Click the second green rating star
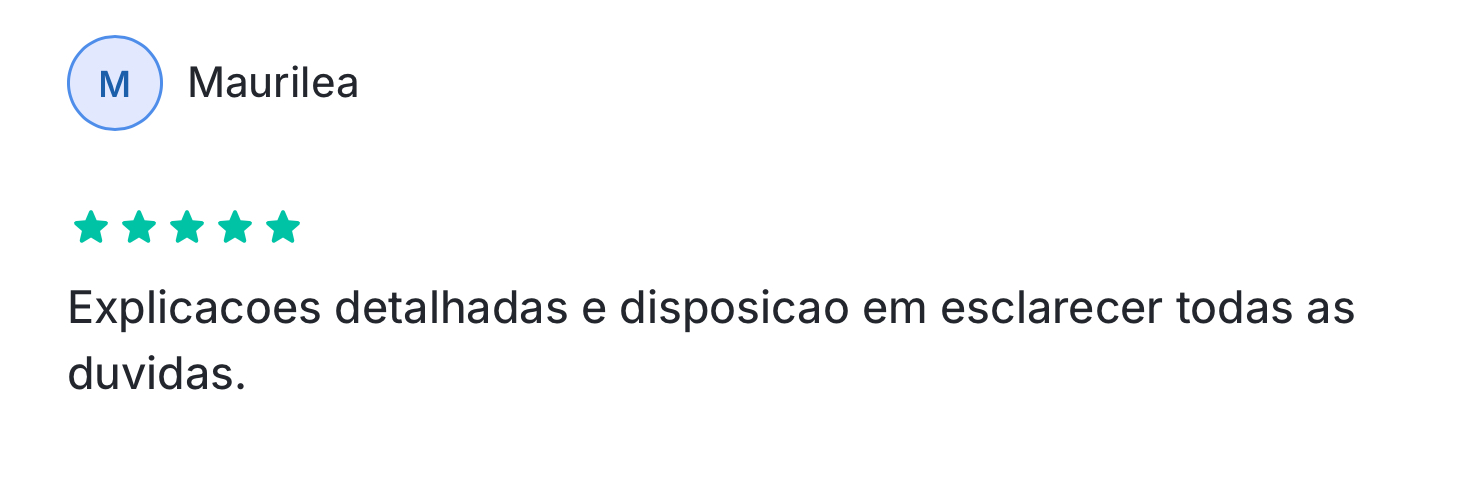The width and height of the screenshot is (1464, 491). coord(139,228)
